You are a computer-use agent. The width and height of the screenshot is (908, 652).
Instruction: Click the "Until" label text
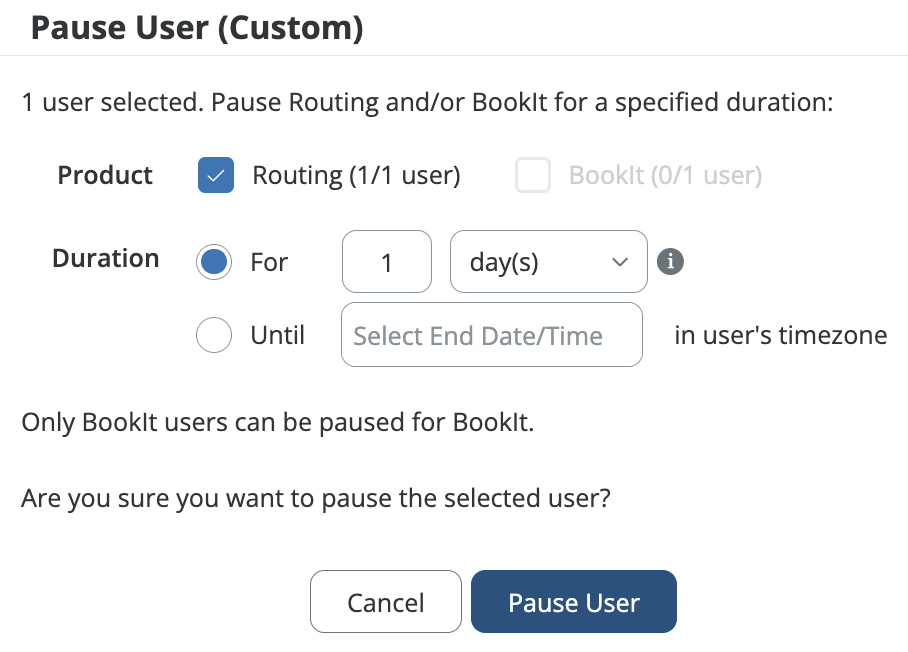pos(277,335)
